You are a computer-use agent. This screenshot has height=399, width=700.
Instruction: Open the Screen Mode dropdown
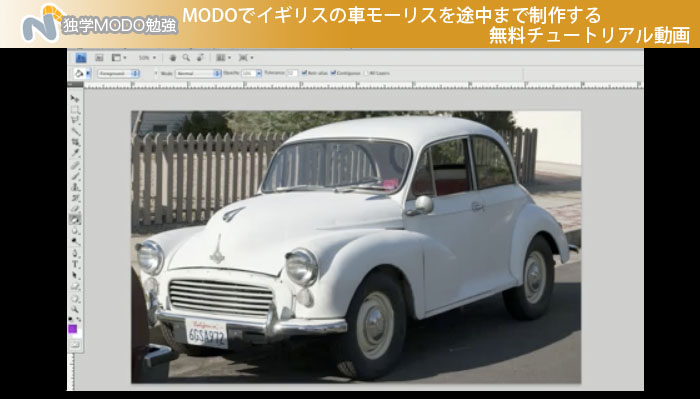(246, 58)
